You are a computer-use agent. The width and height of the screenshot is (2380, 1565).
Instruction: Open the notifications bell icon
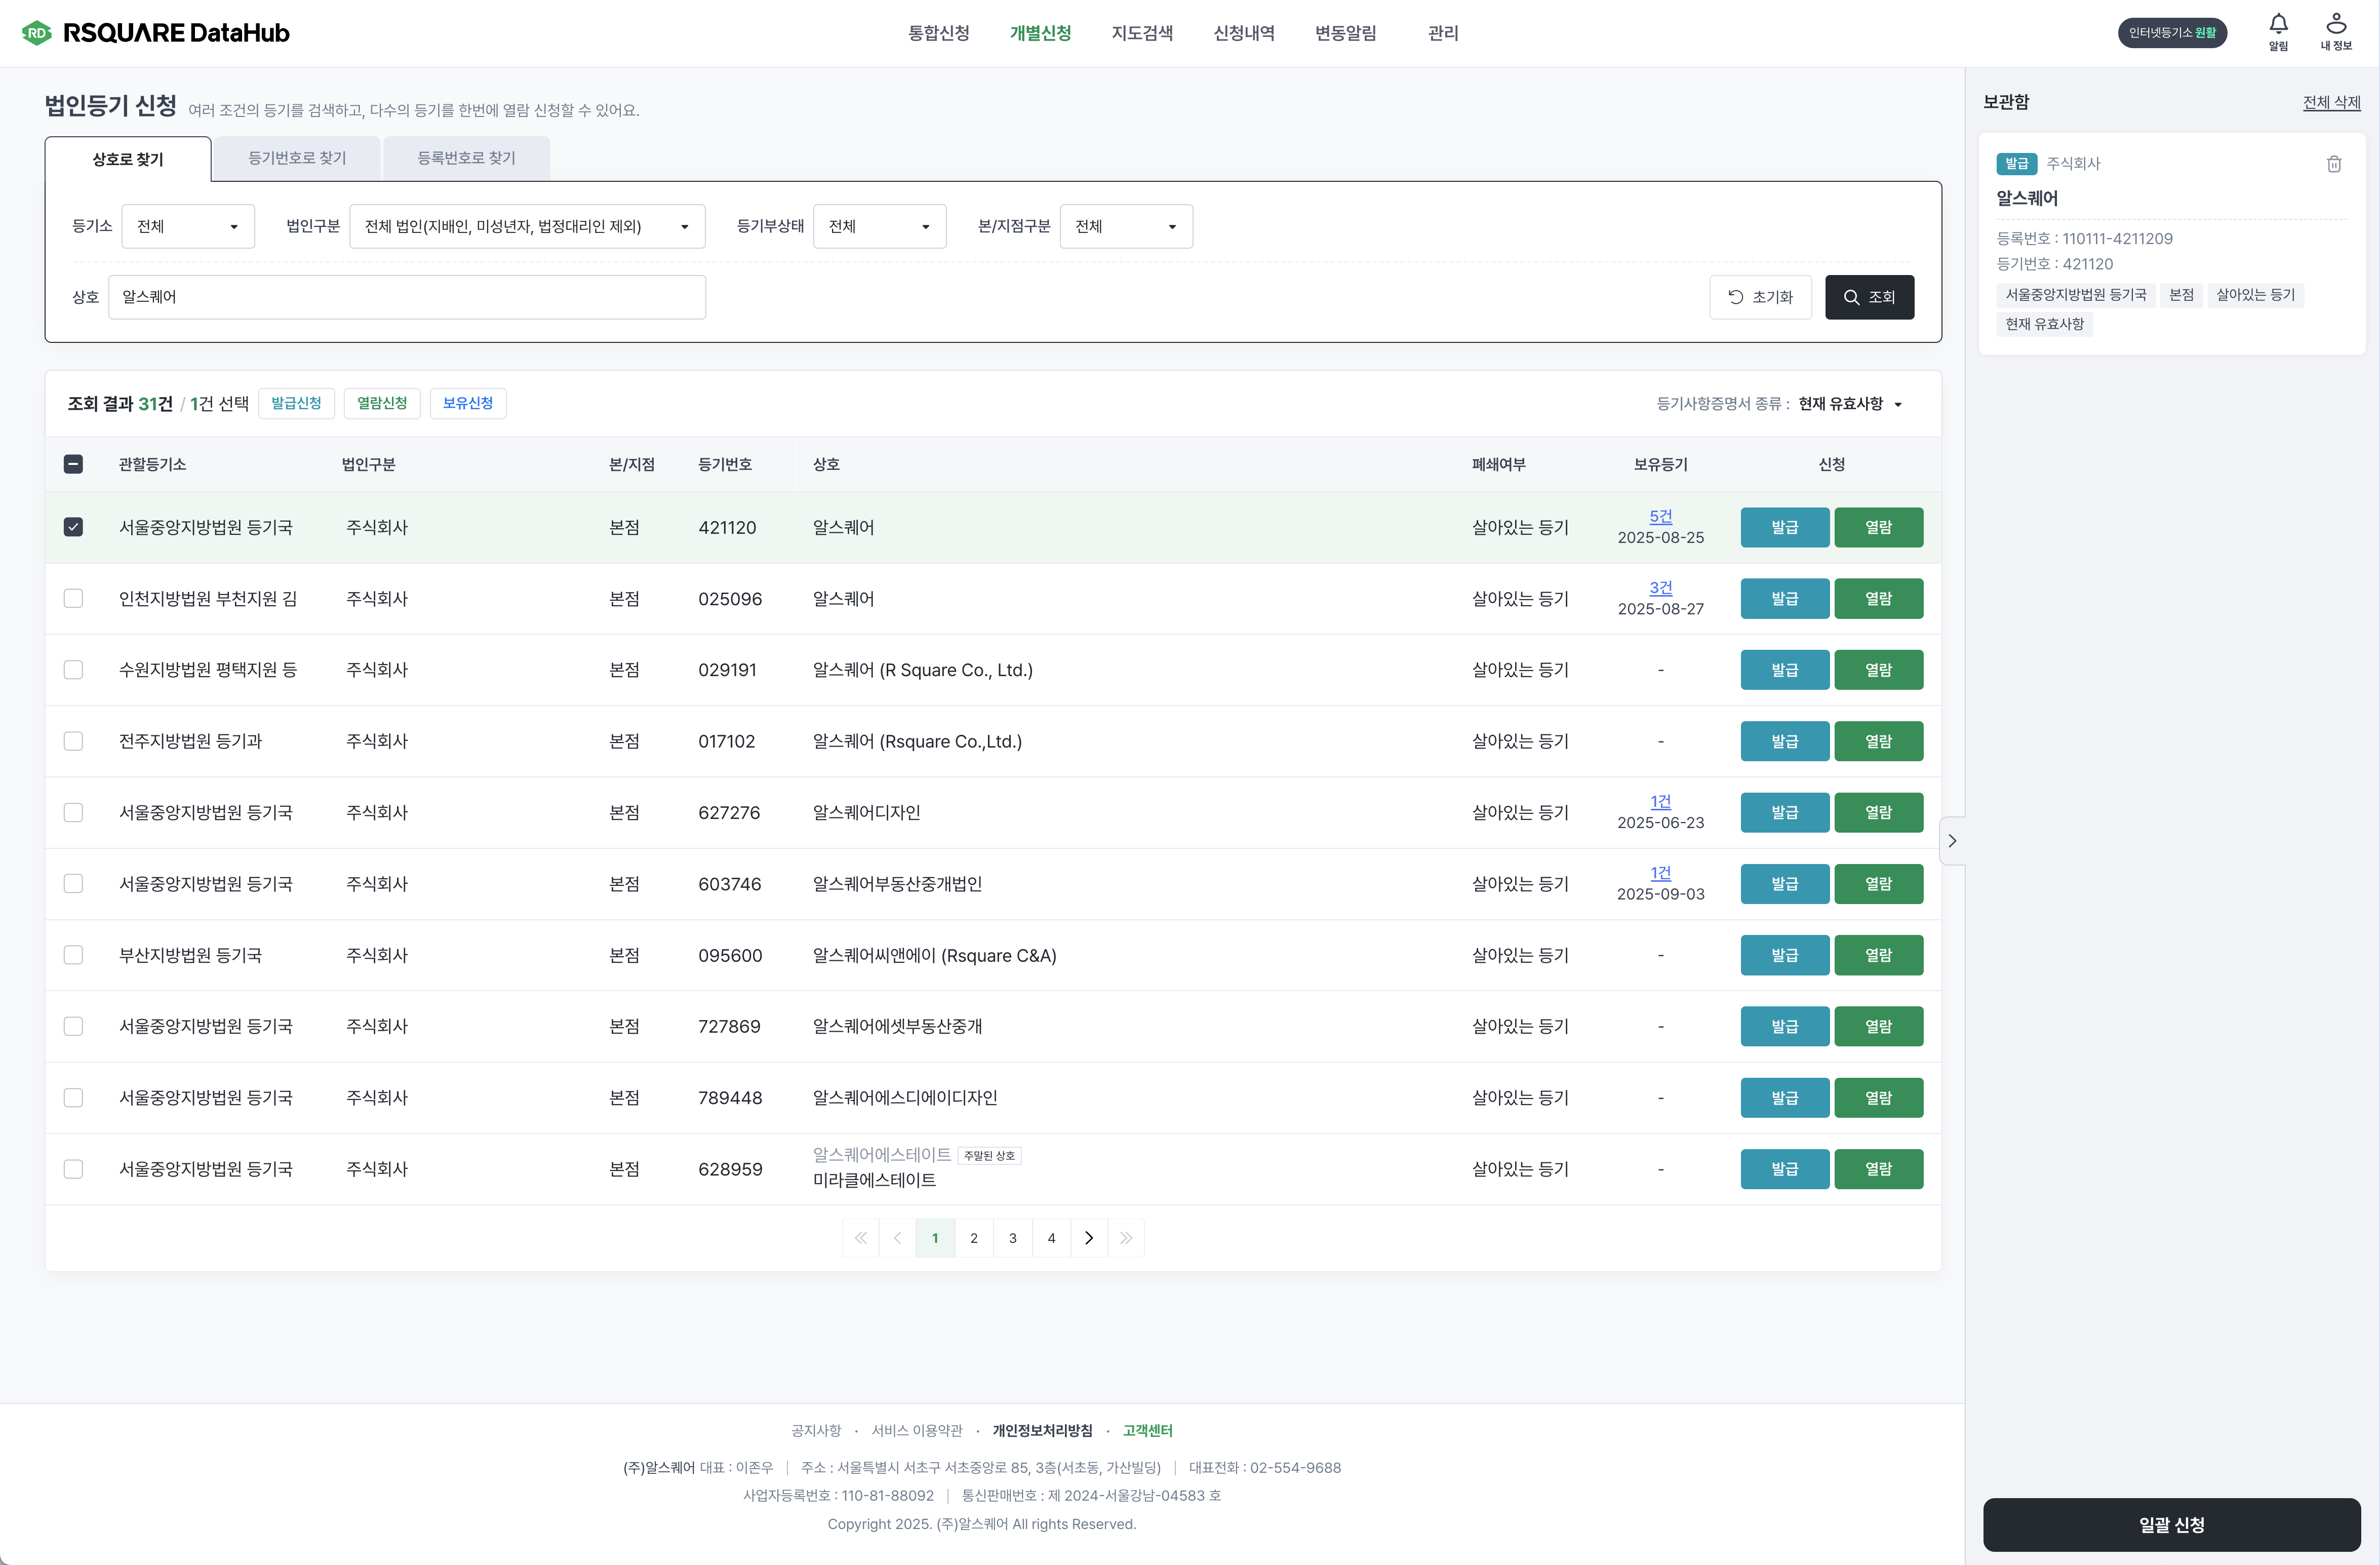(x=2278, y=25)
